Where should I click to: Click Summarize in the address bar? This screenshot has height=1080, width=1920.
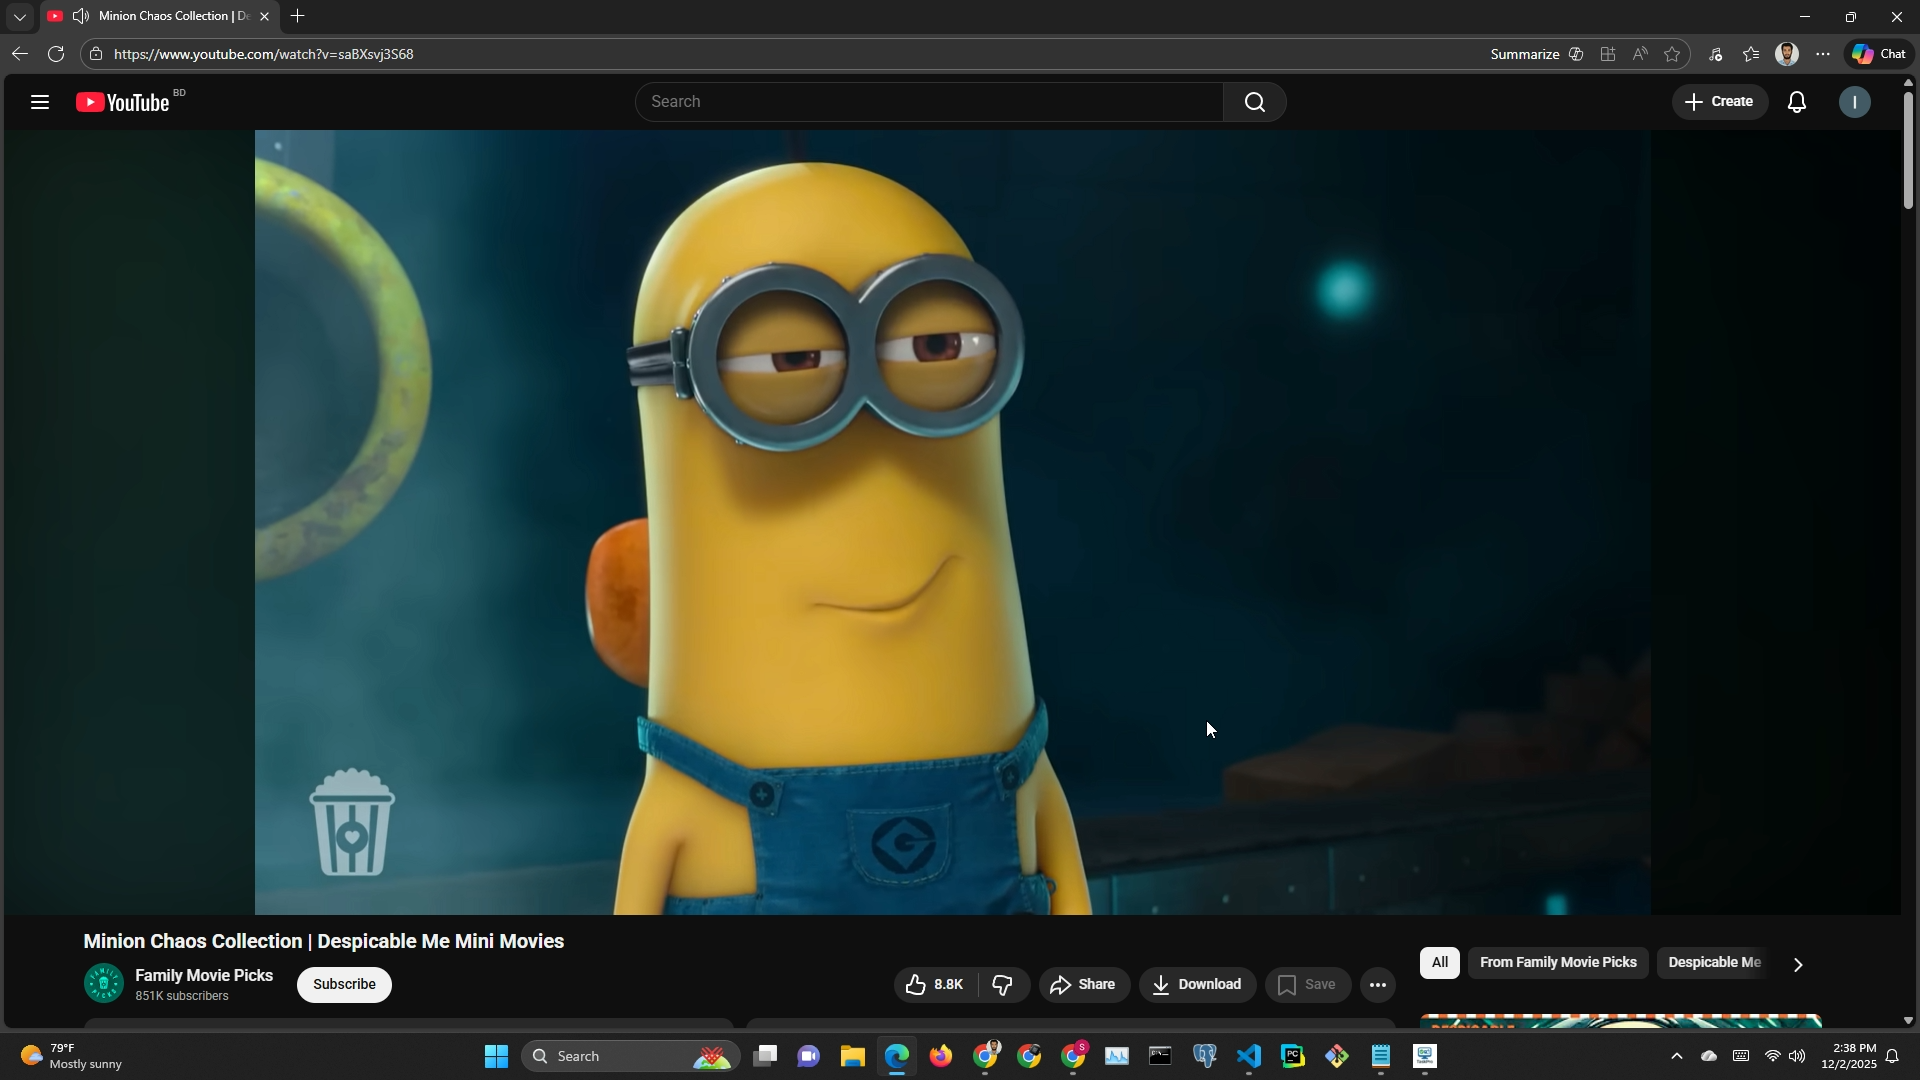point(1524,54)
